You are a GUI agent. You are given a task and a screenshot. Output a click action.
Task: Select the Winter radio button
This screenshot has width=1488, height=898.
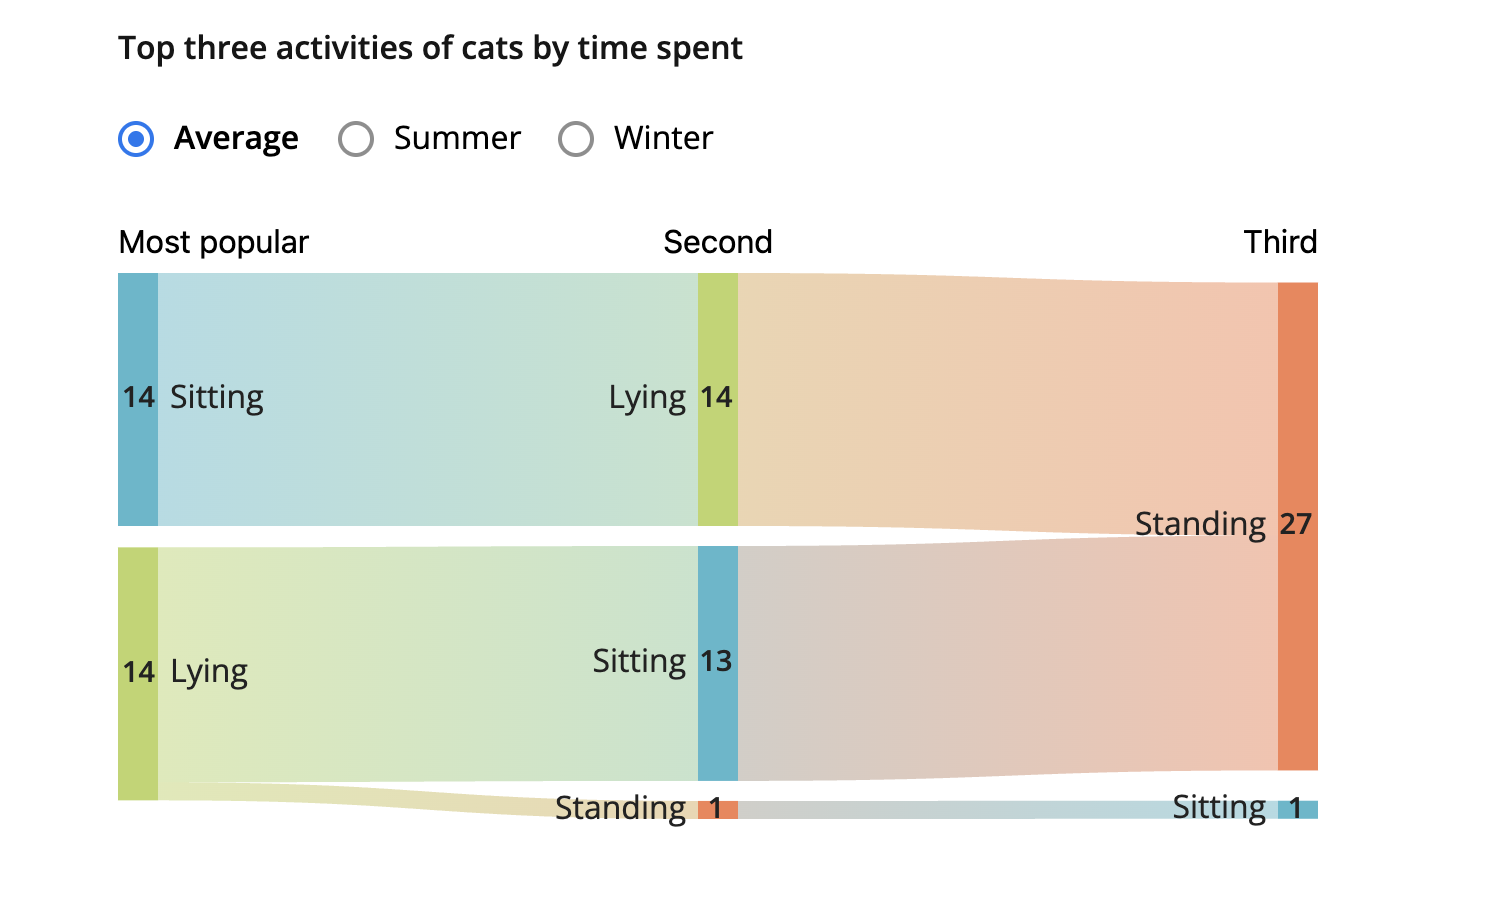(x=576, y=139)
